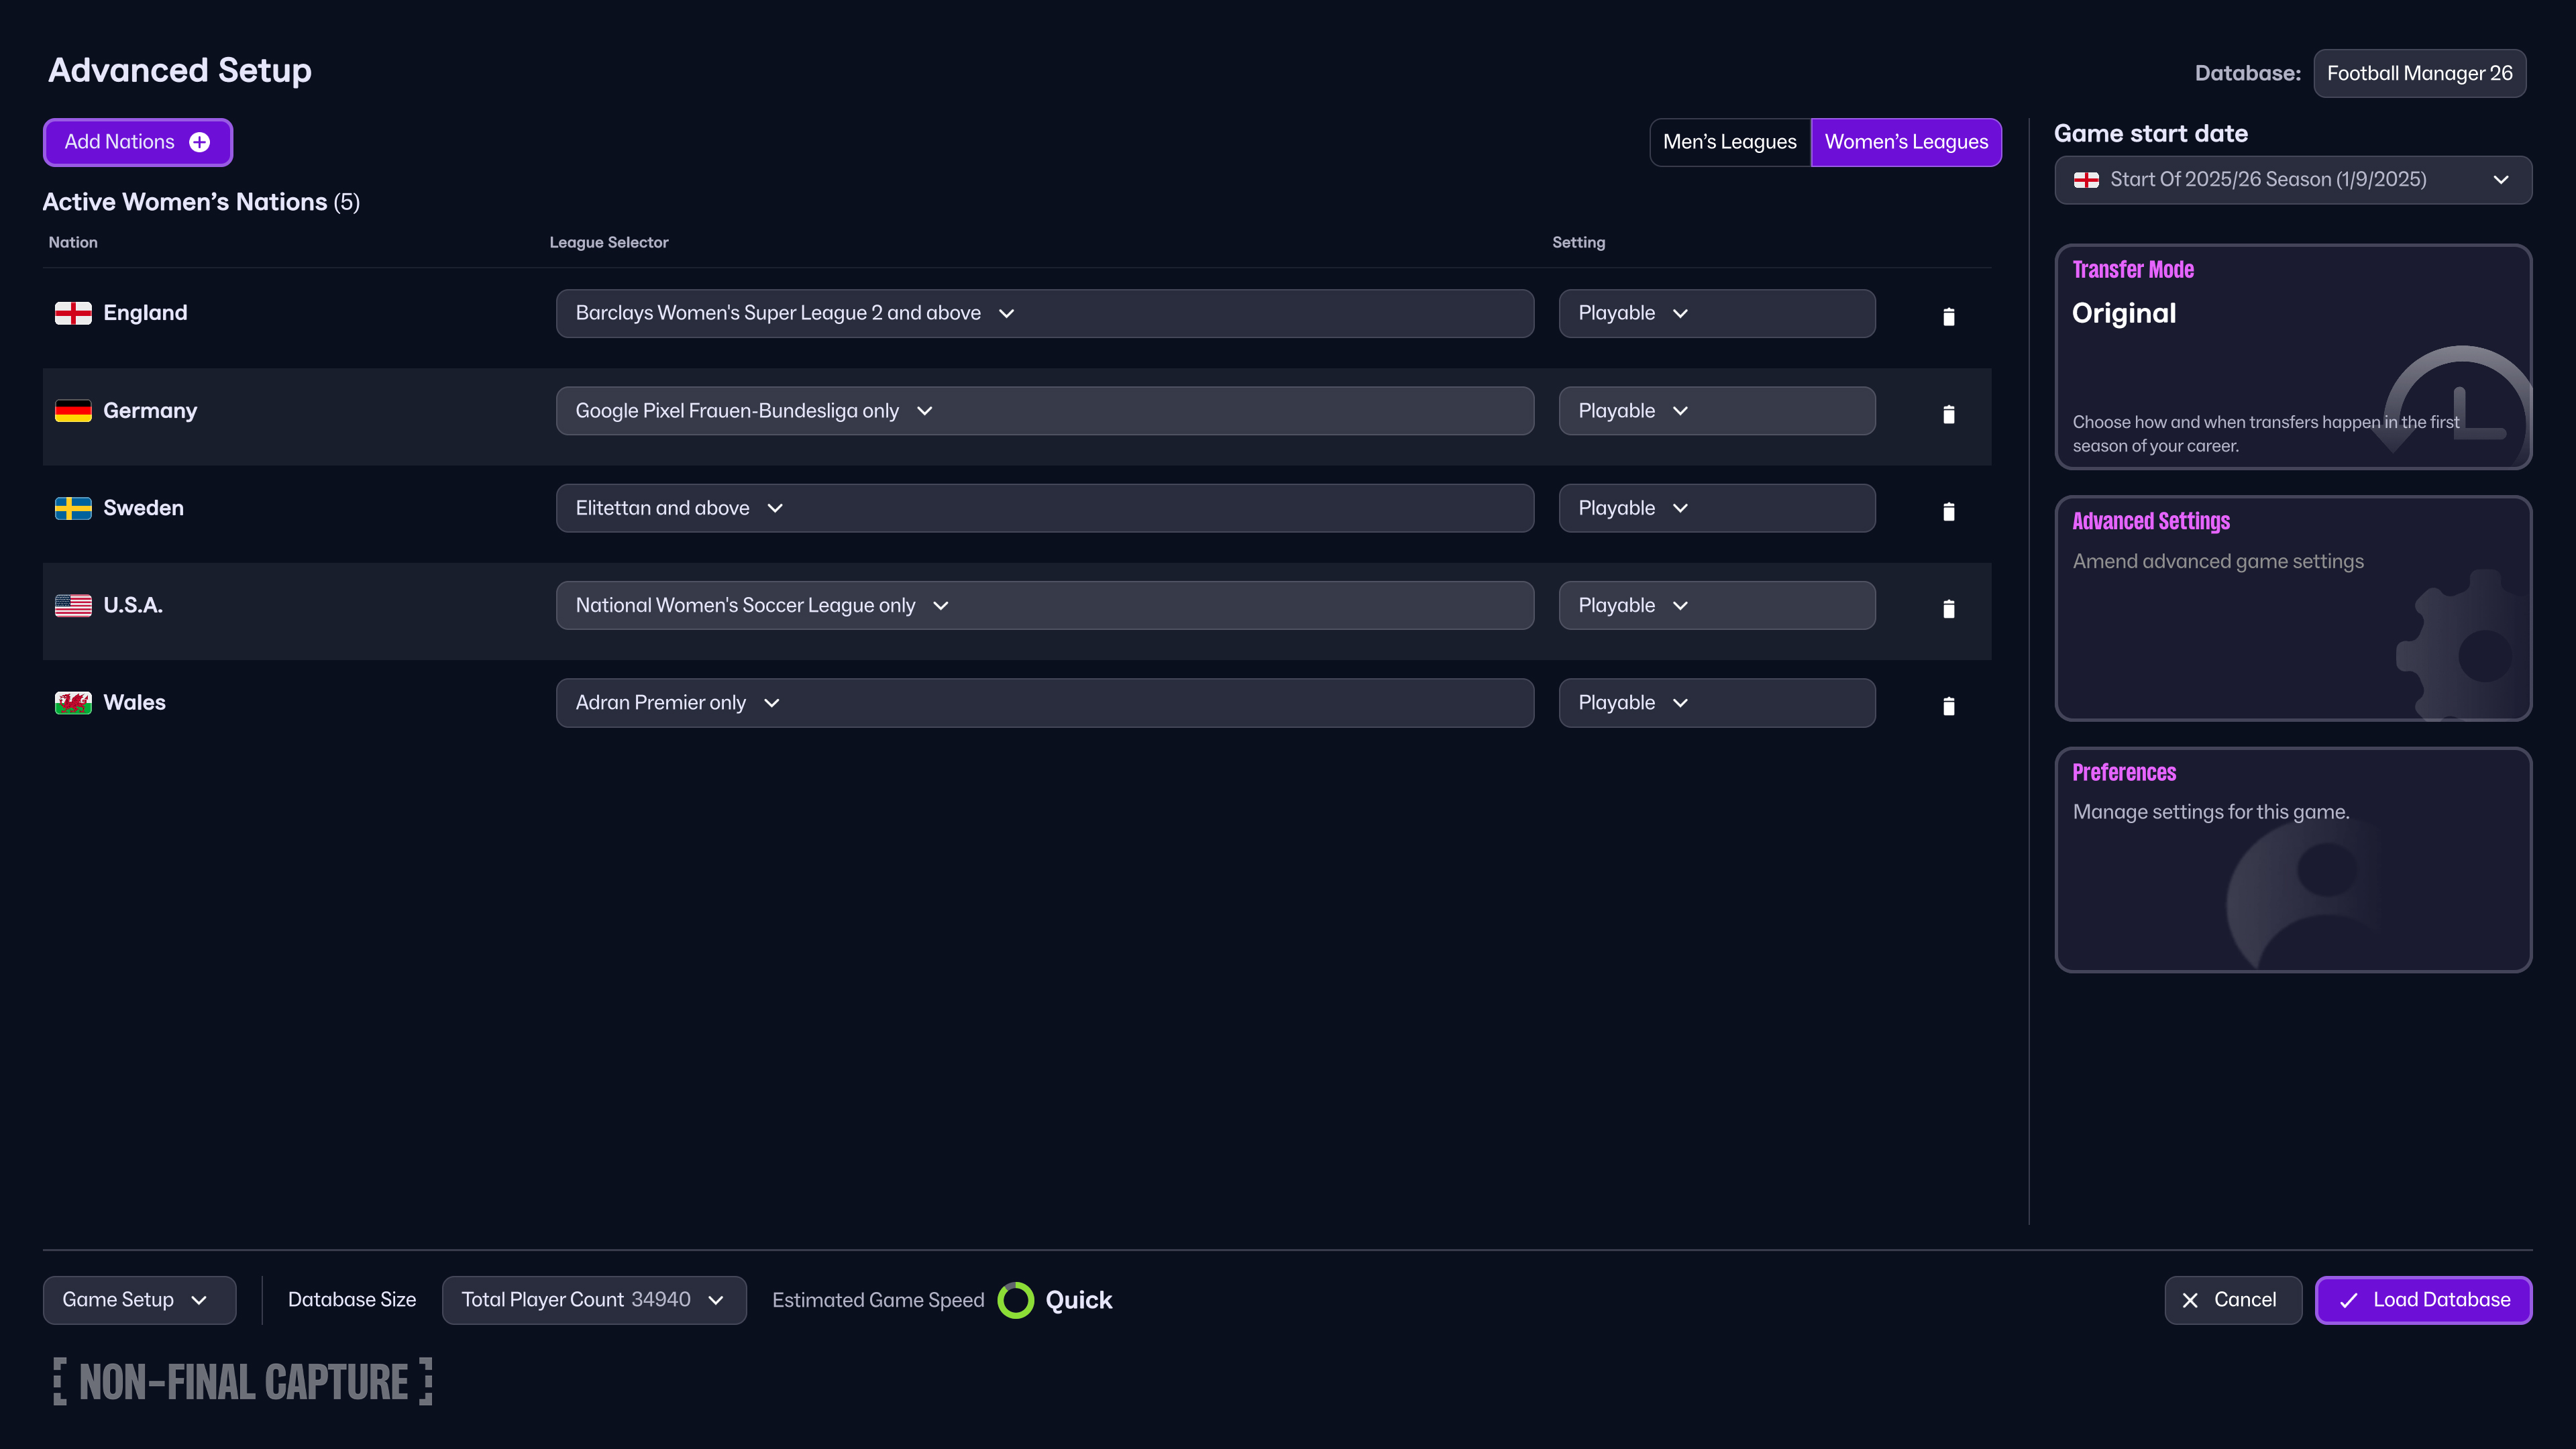This screenshot has width=2576, height=1449.
Task: Click the Estimated Game Speed ring indicator
Action: pos(1015,1300)
